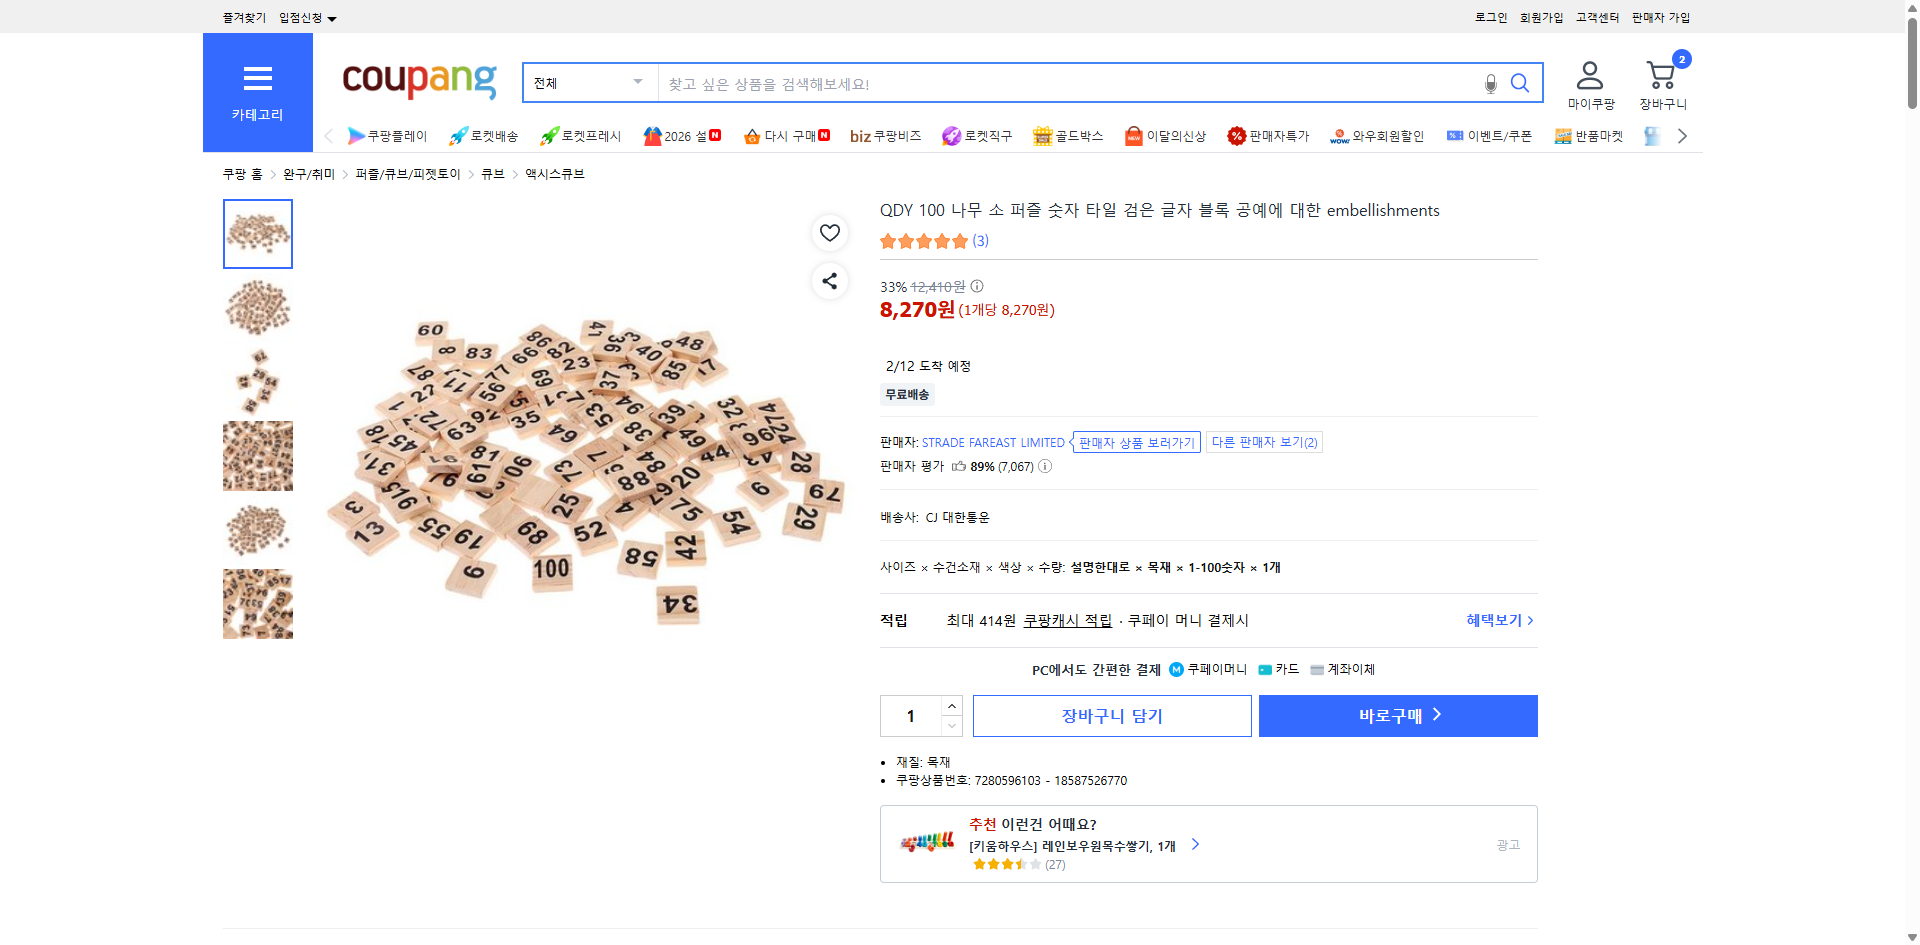Go to 고객센터 in the top menu
This screenshot has width=1920, height=945.
1597,17
